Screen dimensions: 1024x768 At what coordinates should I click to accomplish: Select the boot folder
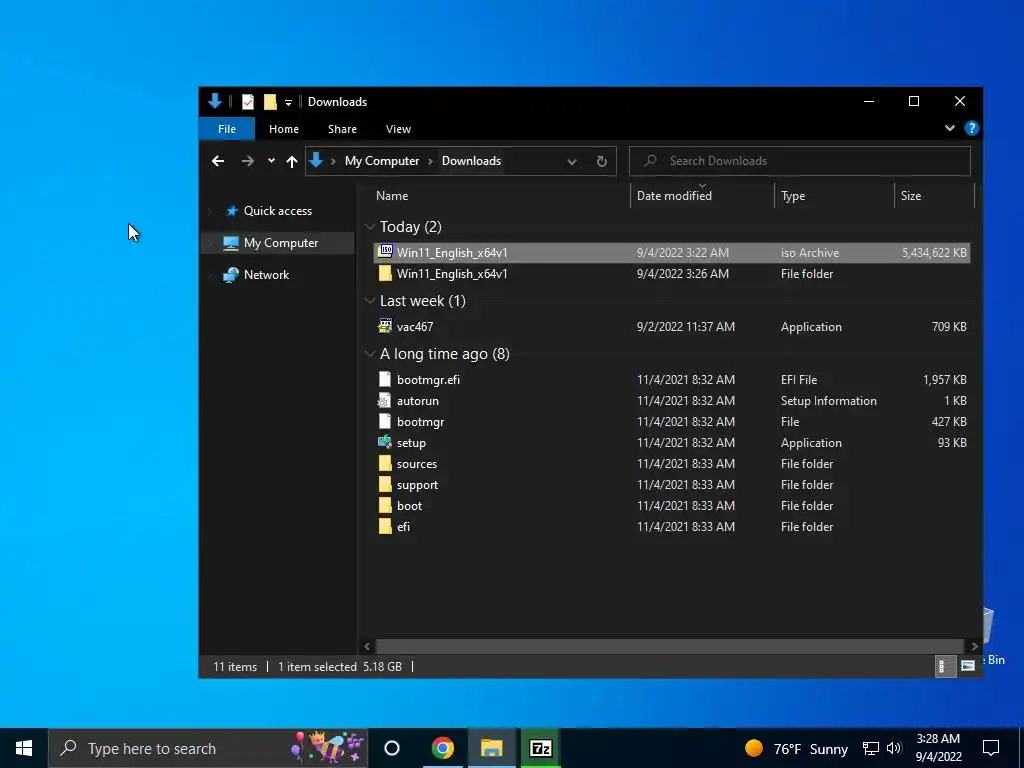tap(671, 505)
